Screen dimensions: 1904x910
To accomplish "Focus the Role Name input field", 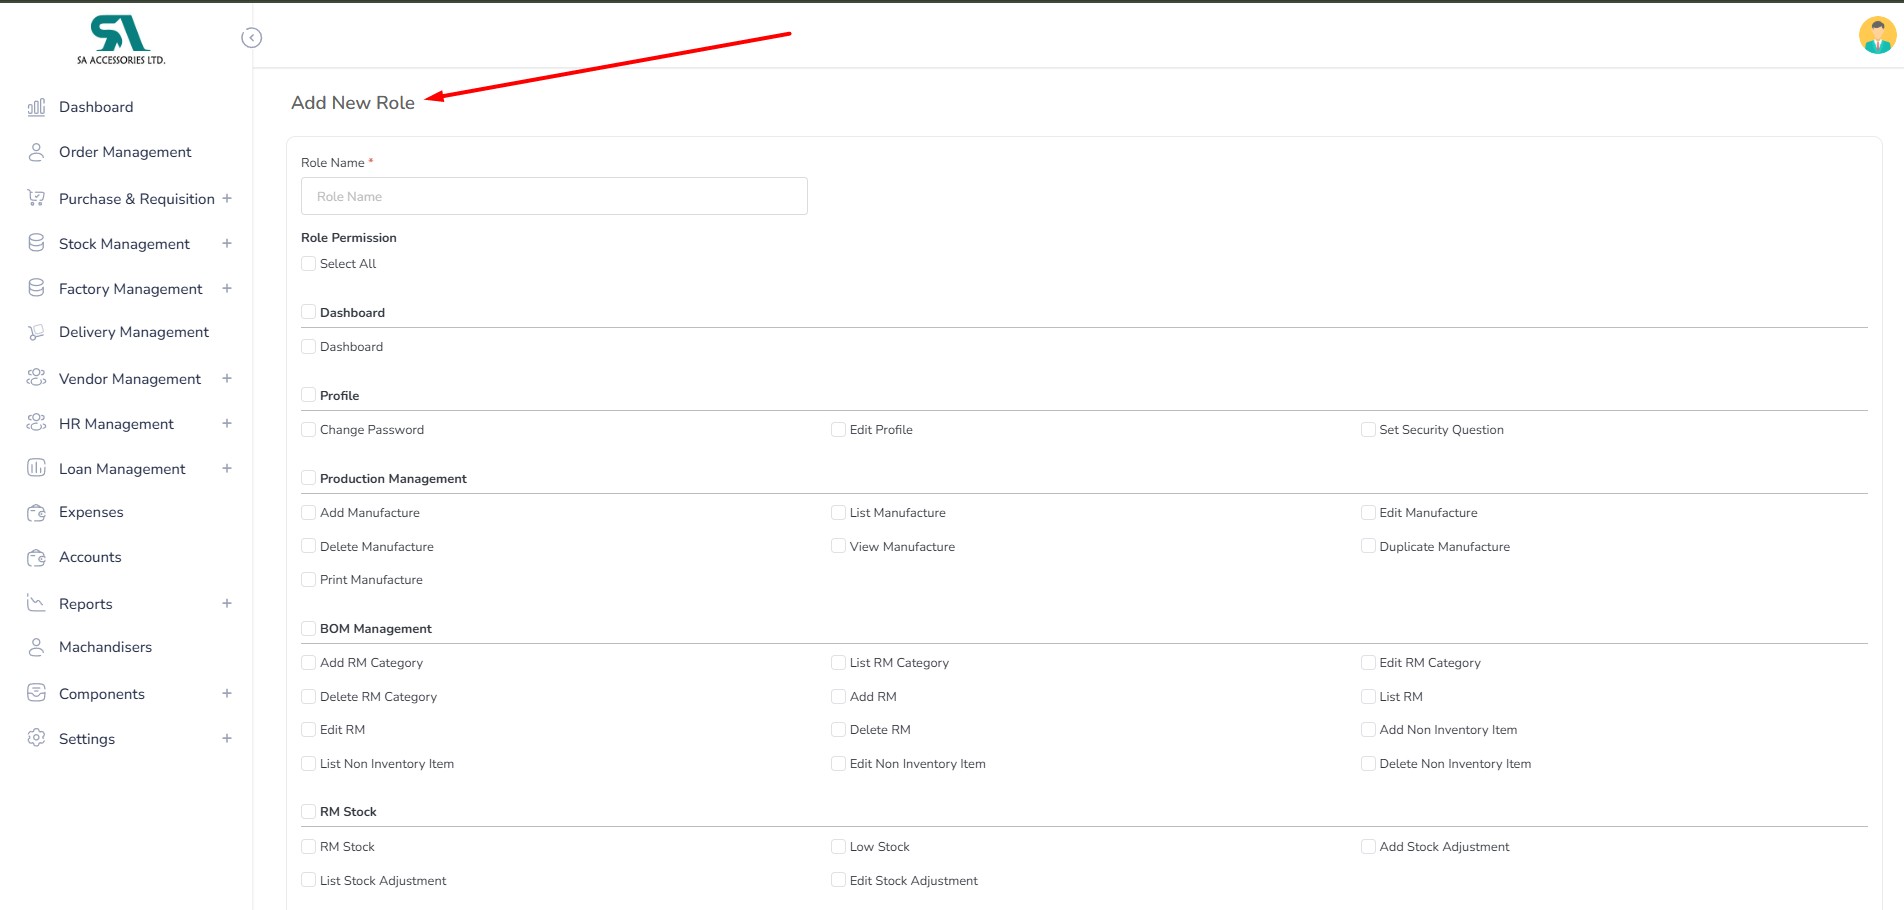I will (x=554, y=196).
